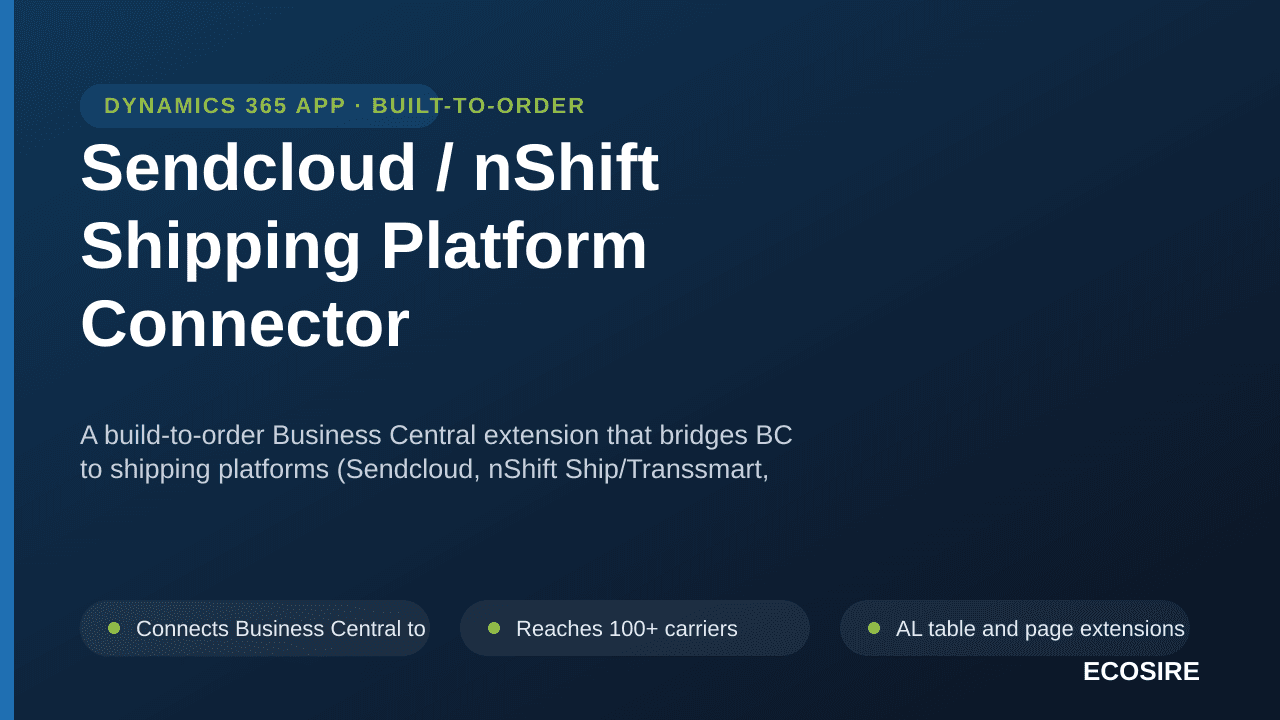The image size is (1280, 720).
Task: Select the "Sendcloud / nShift Shipping Platform Connector" title
Action: [x=370, y=245]
